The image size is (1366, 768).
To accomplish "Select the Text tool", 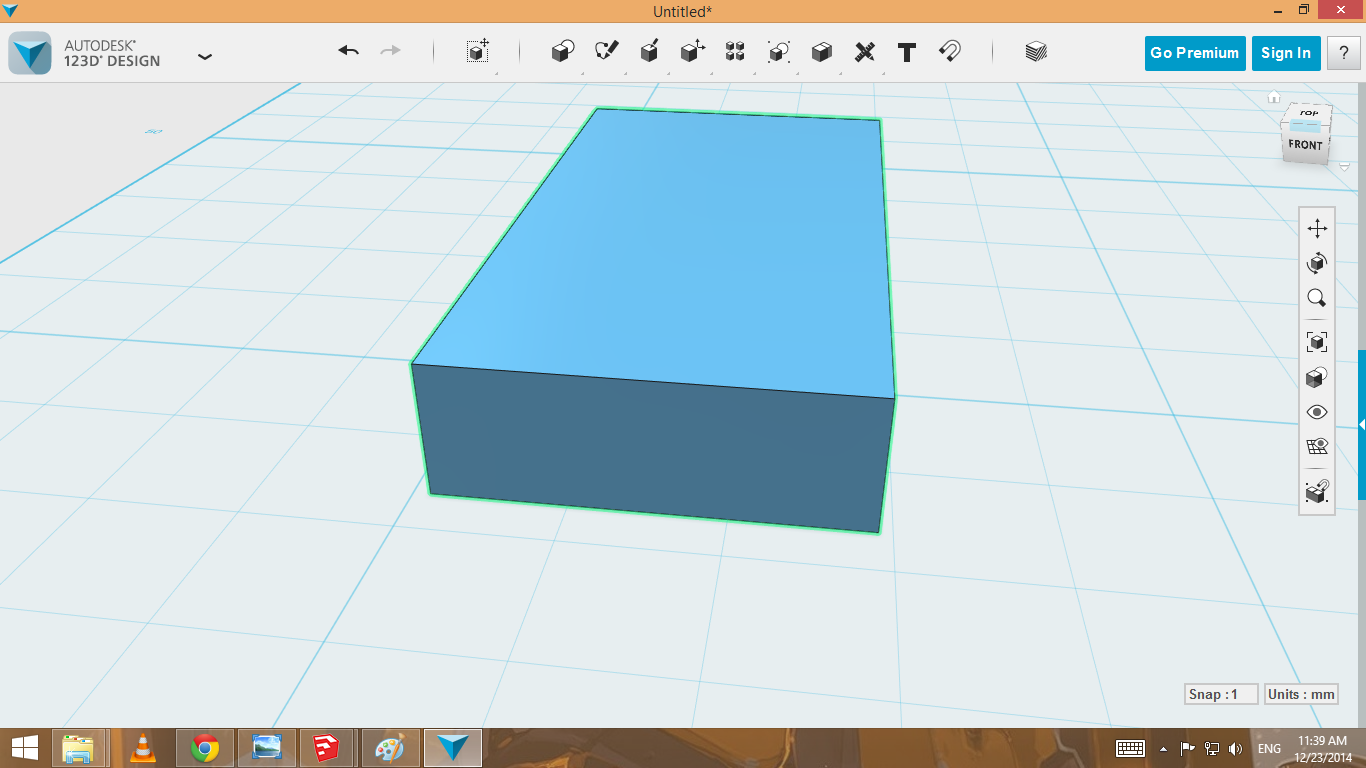I will click(907, 52).
